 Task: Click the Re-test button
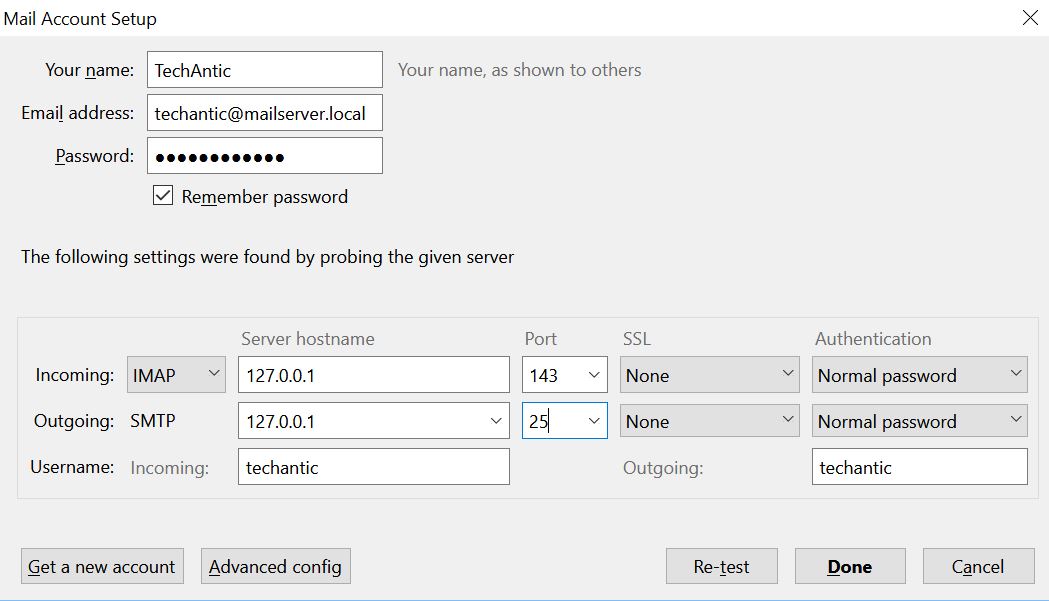[x=721, y=567]
